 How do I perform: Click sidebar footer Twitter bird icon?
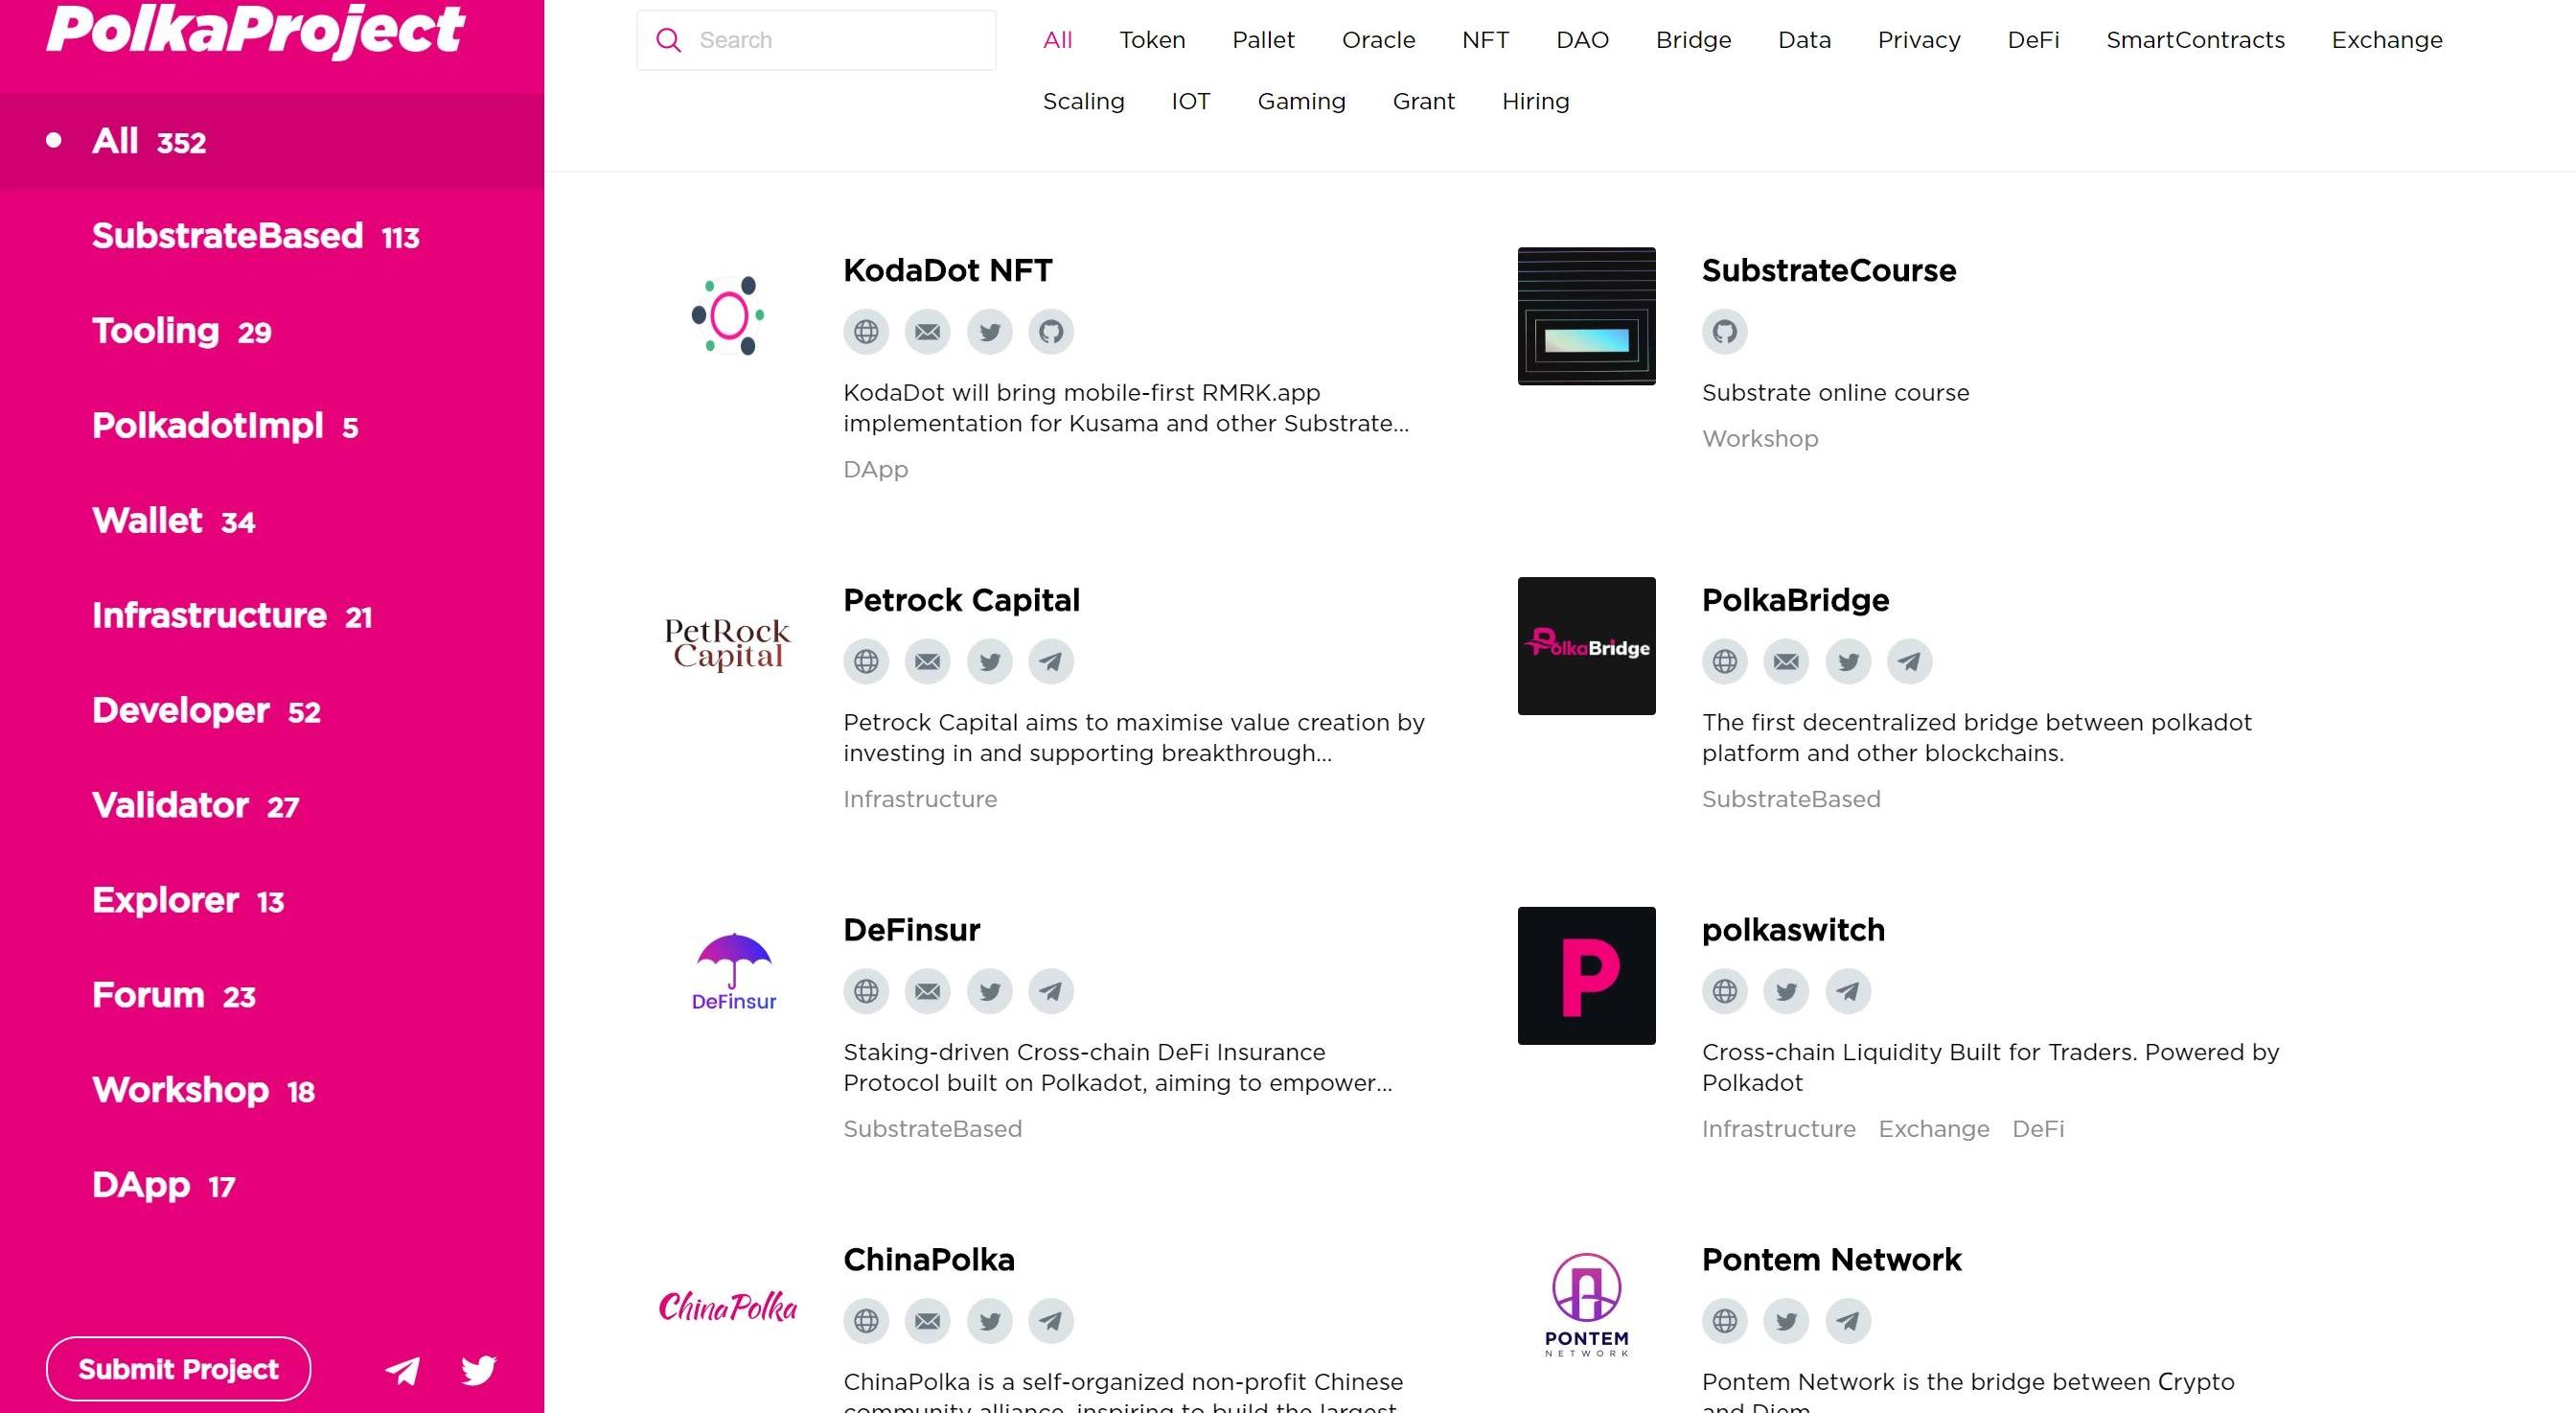479,1370
